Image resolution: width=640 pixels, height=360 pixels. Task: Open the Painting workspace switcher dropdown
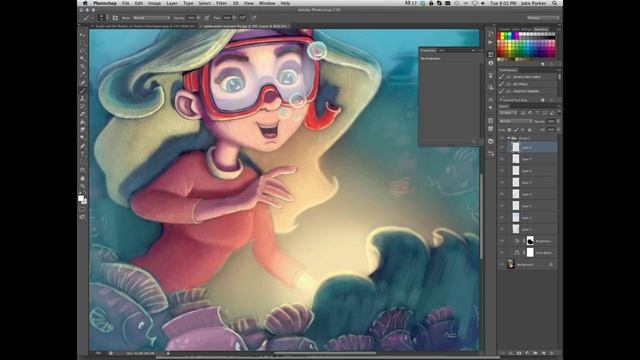(x=542, y=18)
